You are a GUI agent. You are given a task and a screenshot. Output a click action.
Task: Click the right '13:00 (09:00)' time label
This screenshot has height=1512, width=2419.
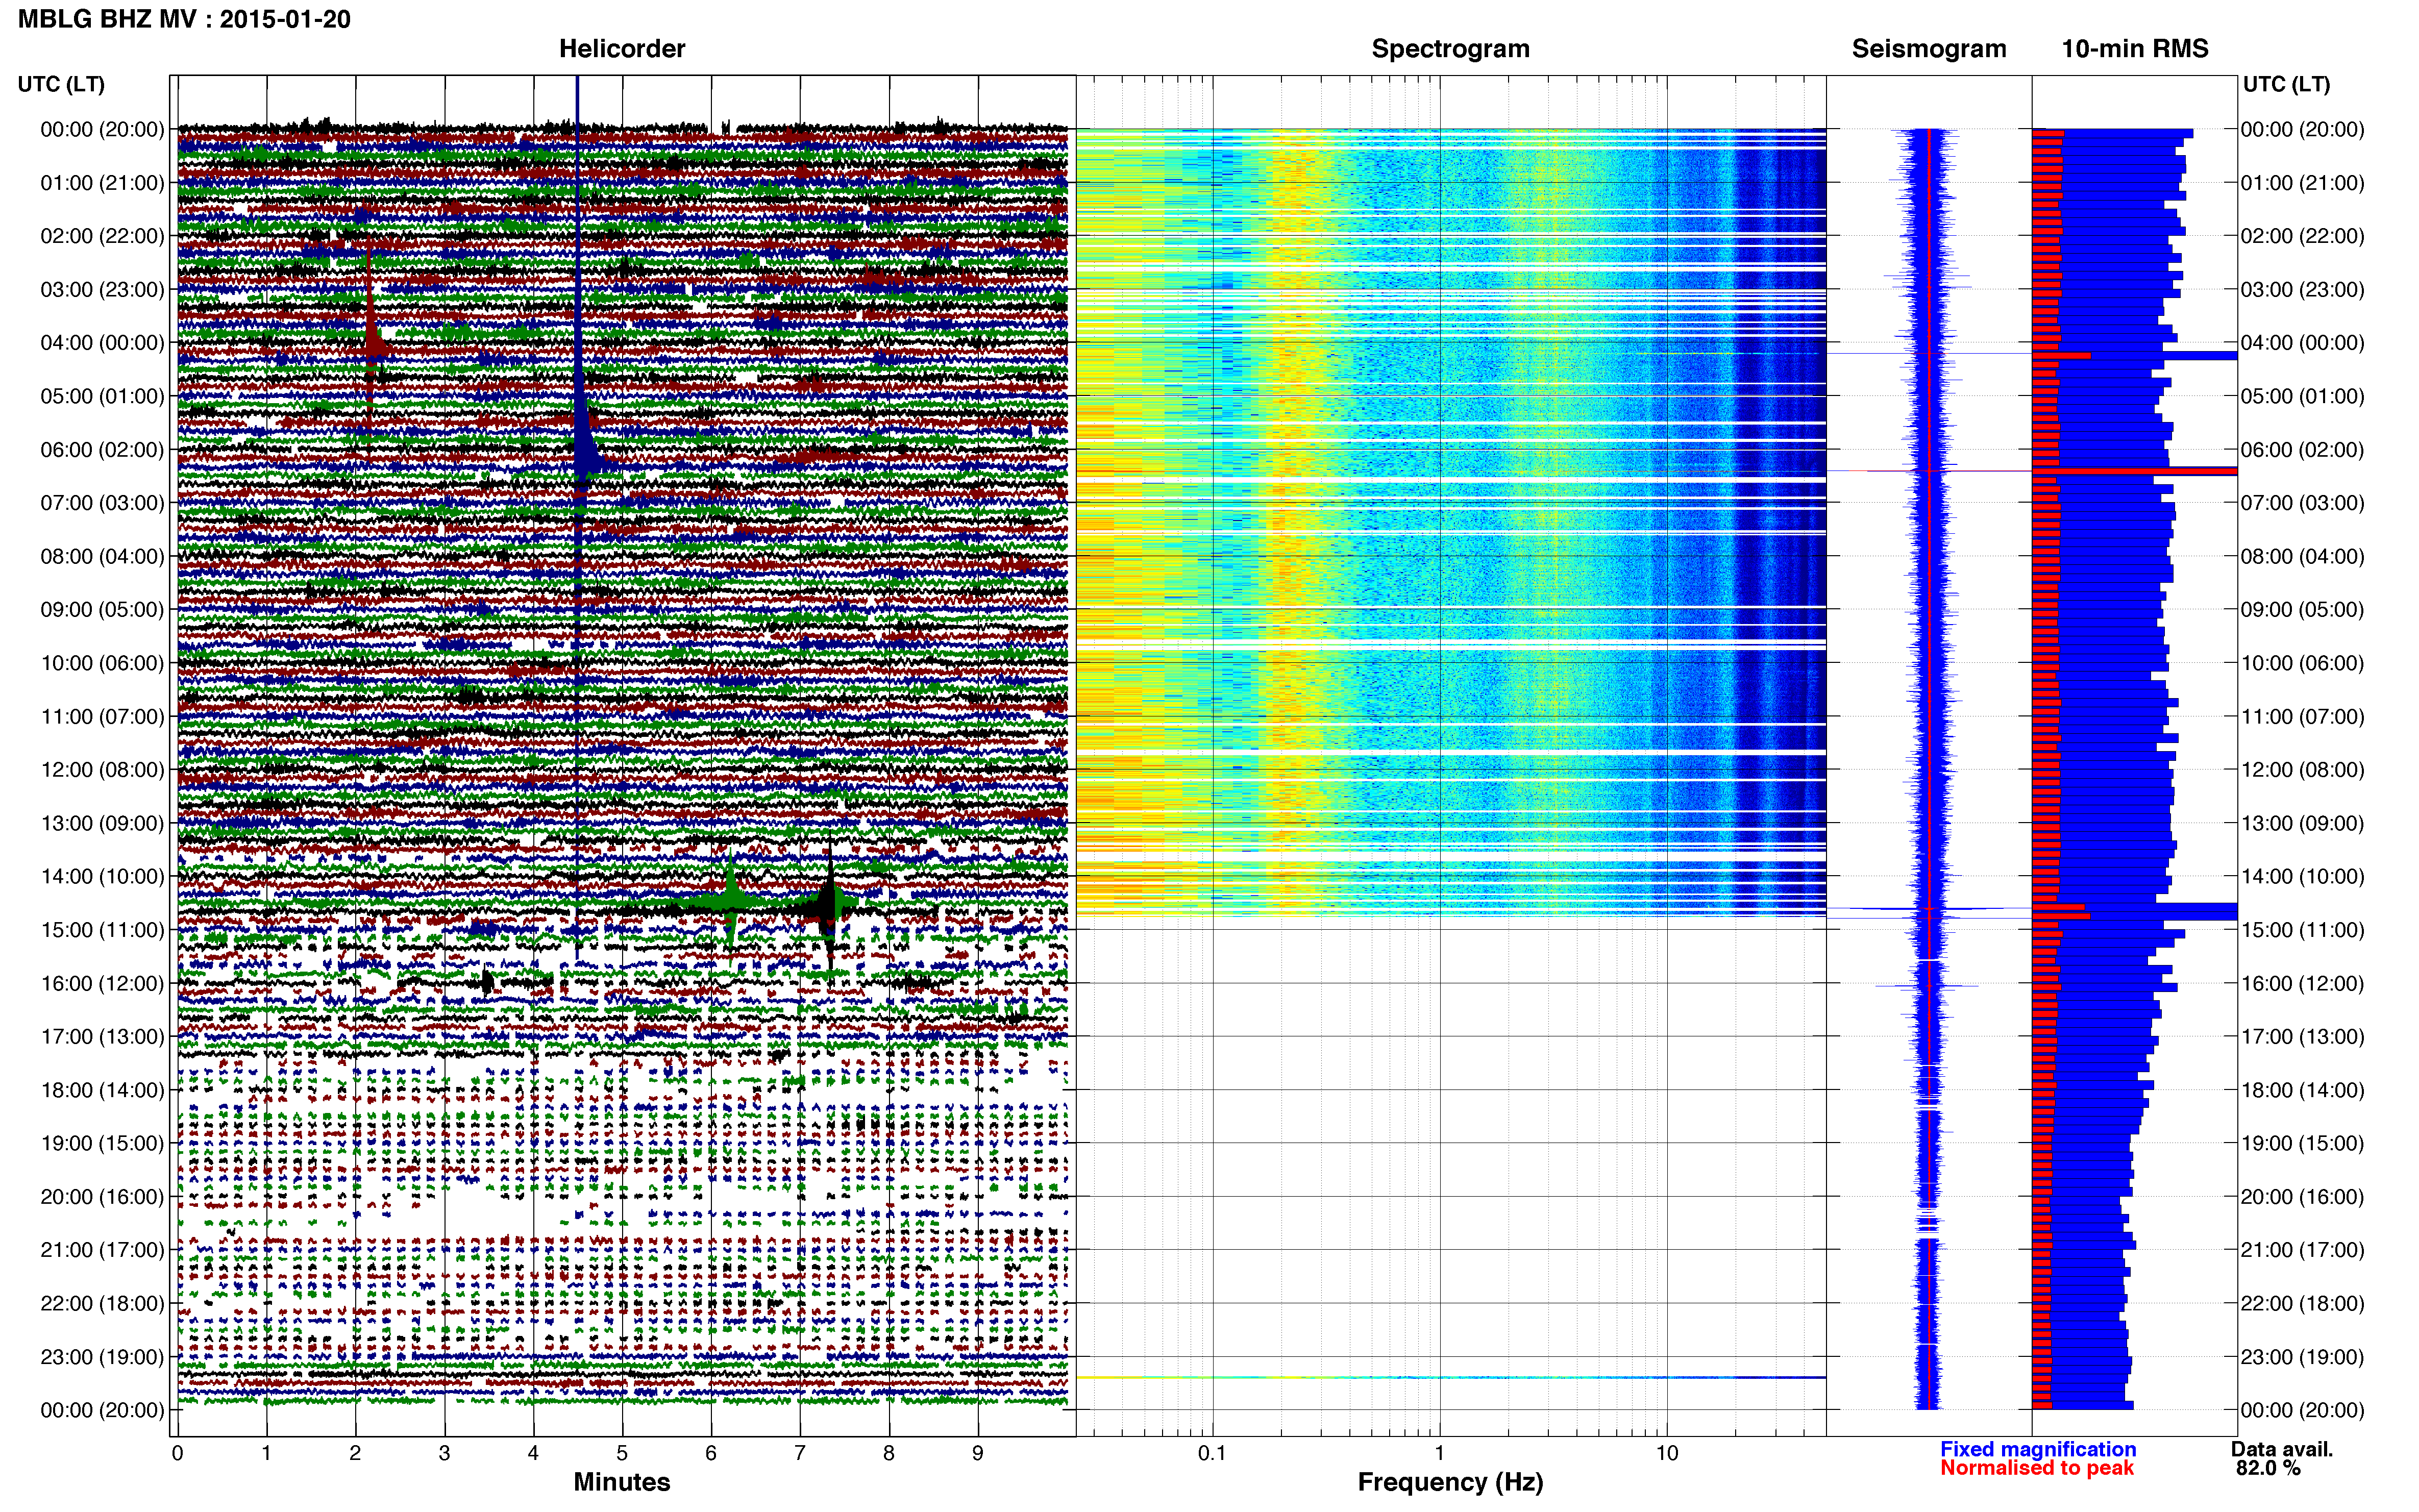tap(2302, 823)
